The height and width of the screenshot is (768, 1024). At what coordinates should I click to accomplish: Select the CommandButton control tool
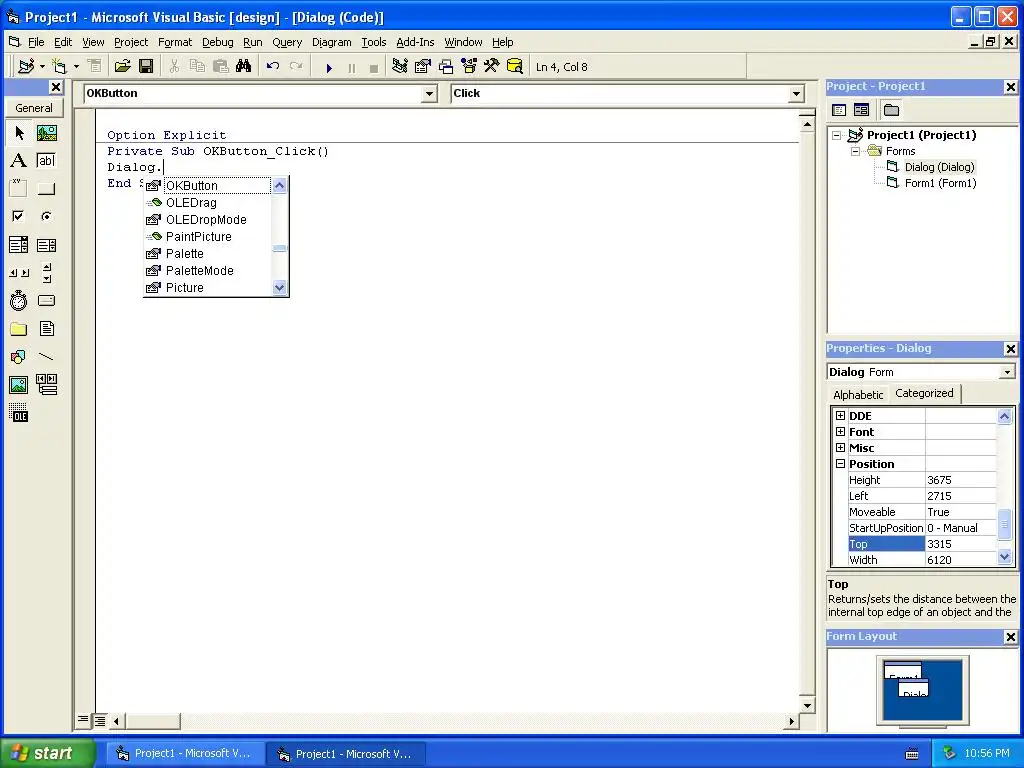click(46, 189)
